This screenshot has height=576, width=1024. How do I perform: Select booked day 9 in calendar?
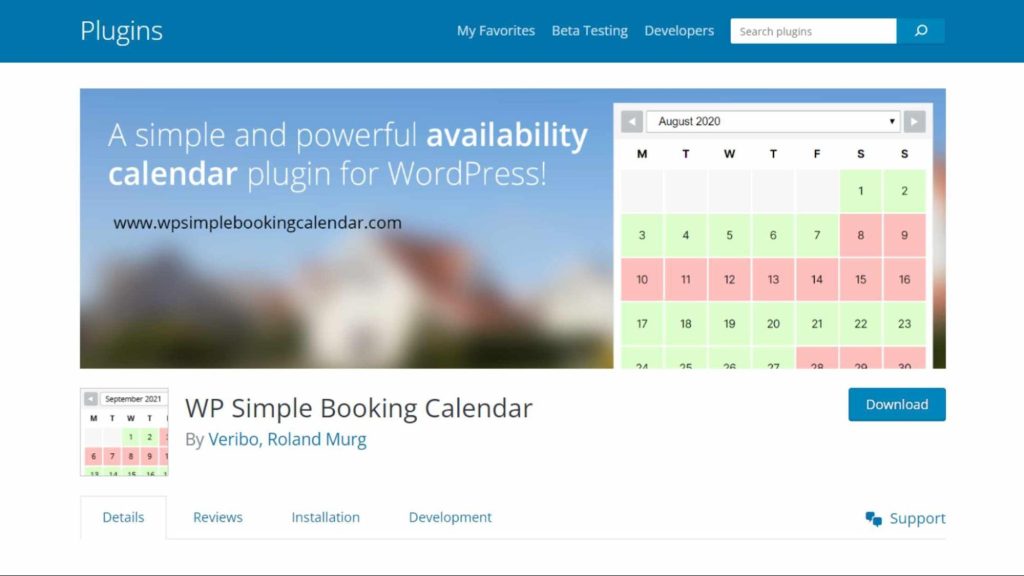(904, 235)
